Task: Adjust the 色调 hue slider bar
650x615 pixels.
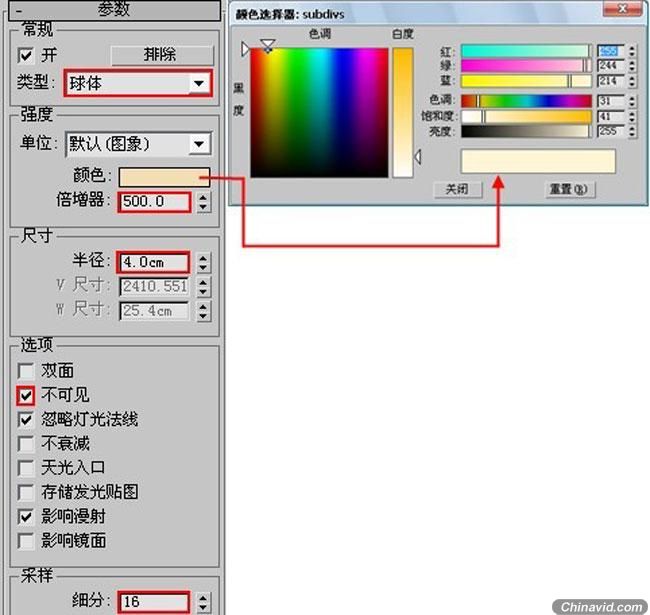Action: tap(526, 101)
